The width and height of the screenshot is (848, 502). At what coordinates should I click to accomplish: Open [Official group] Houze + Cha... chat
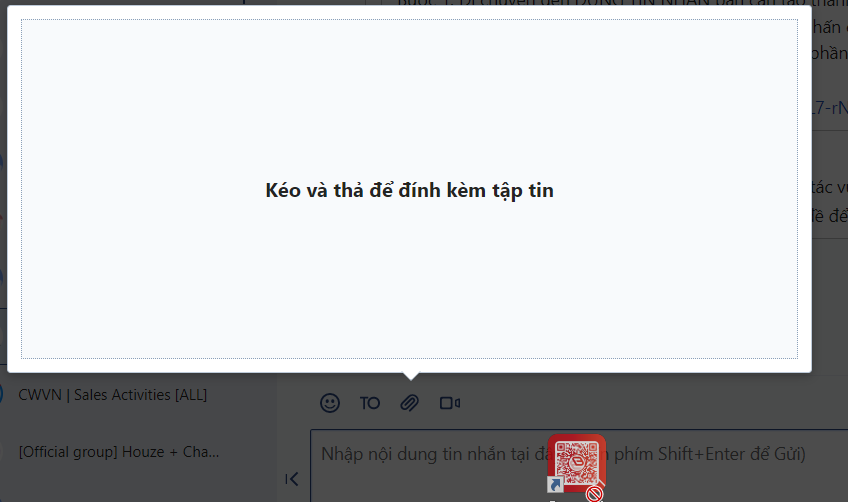click(119, 452)
